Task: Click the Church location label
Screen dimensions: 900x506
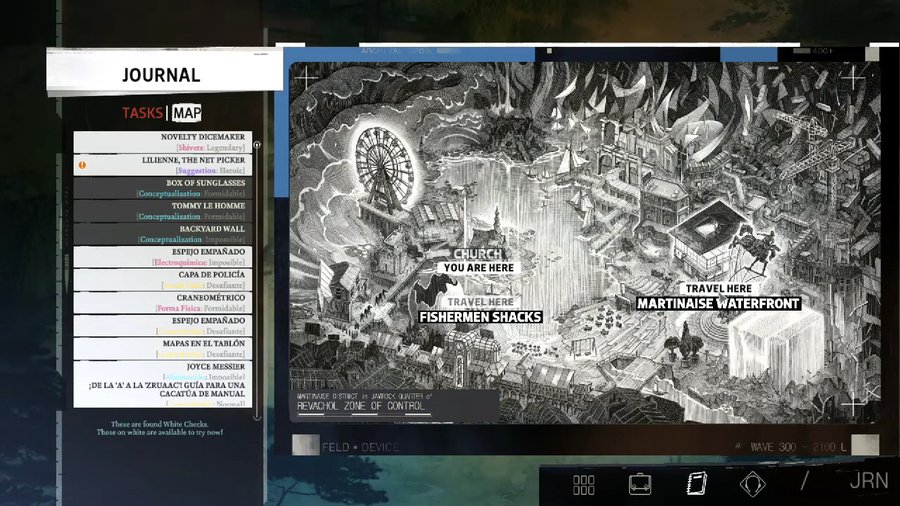Action: point(478,254)
